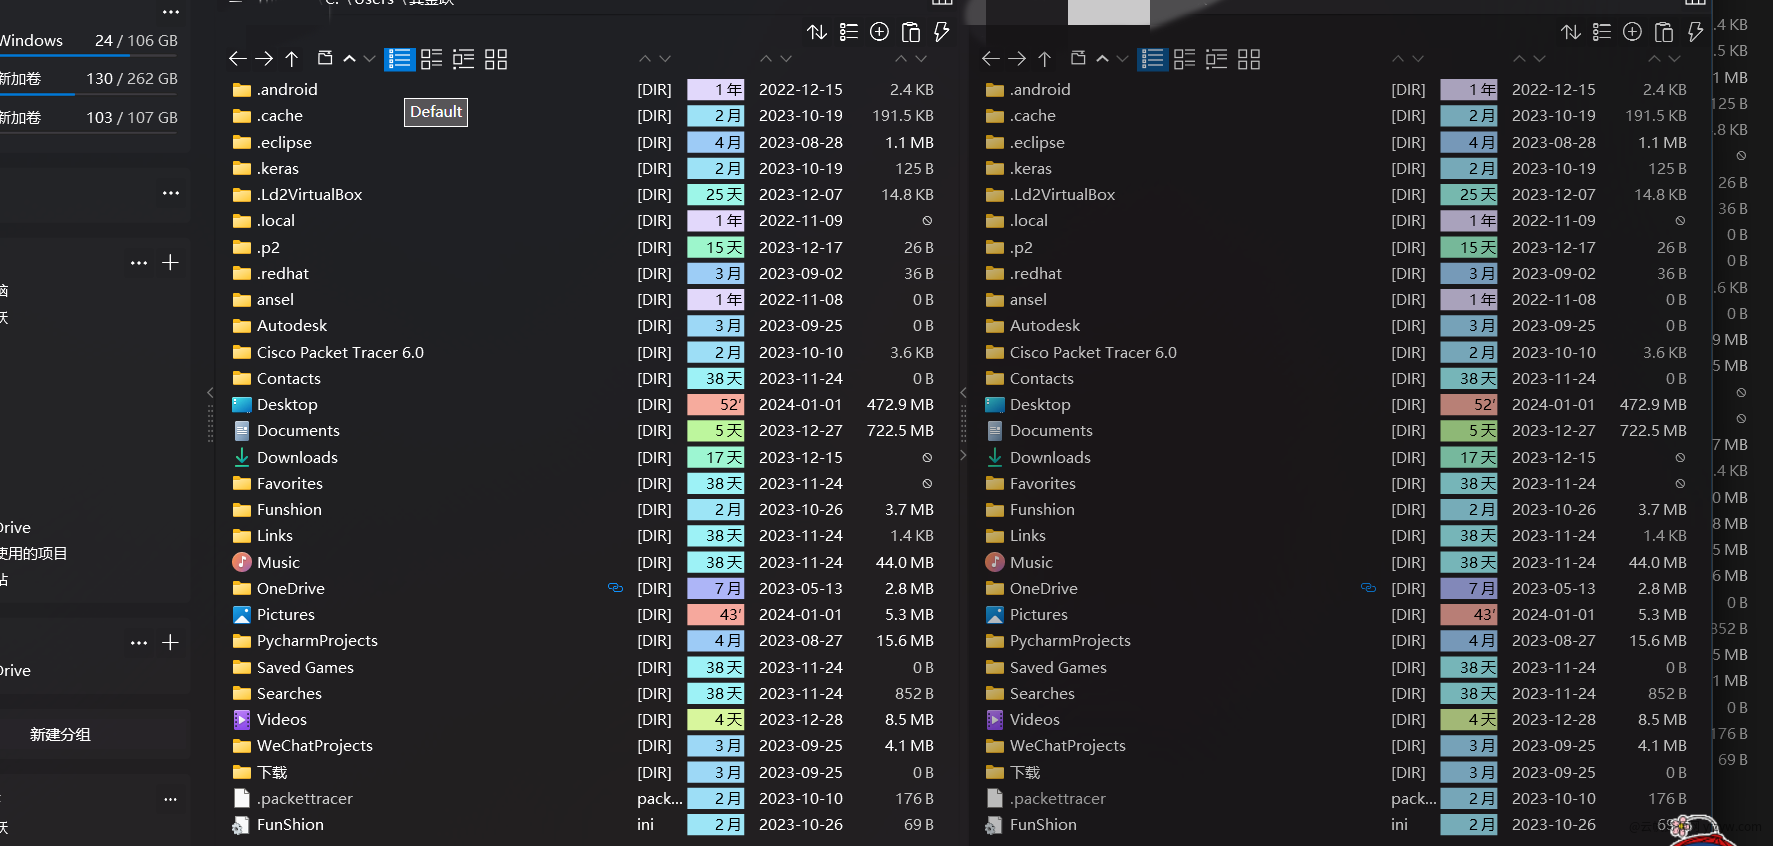Click the lightning bolt icon in right pane
Image resolution: width=1773 pixels, height=846 pixels.
coord(1695,32)
